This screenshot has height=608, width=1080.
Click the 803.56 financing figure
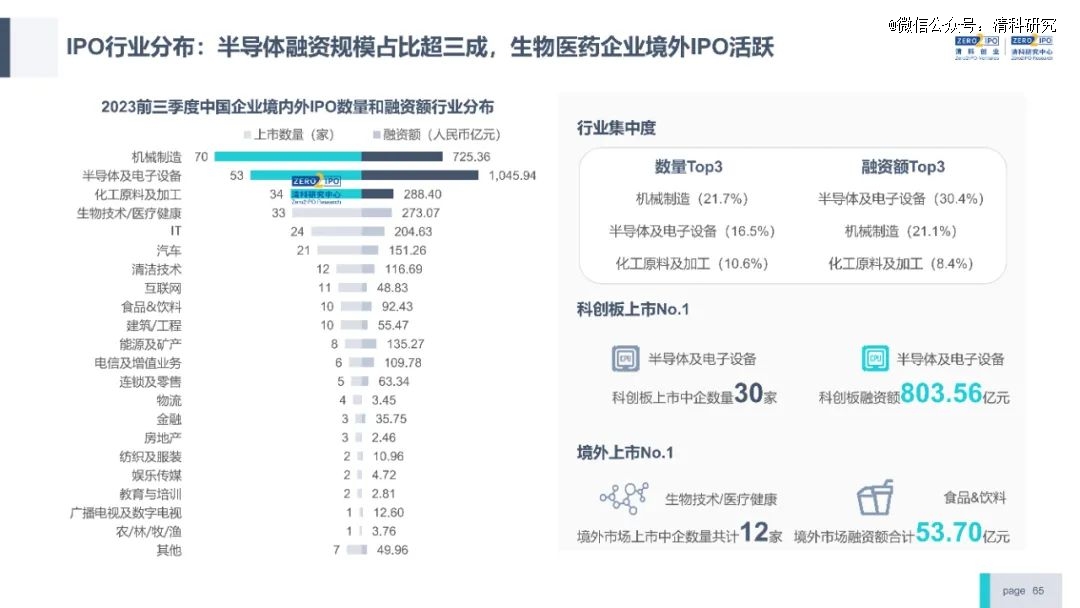pos(941,394)
